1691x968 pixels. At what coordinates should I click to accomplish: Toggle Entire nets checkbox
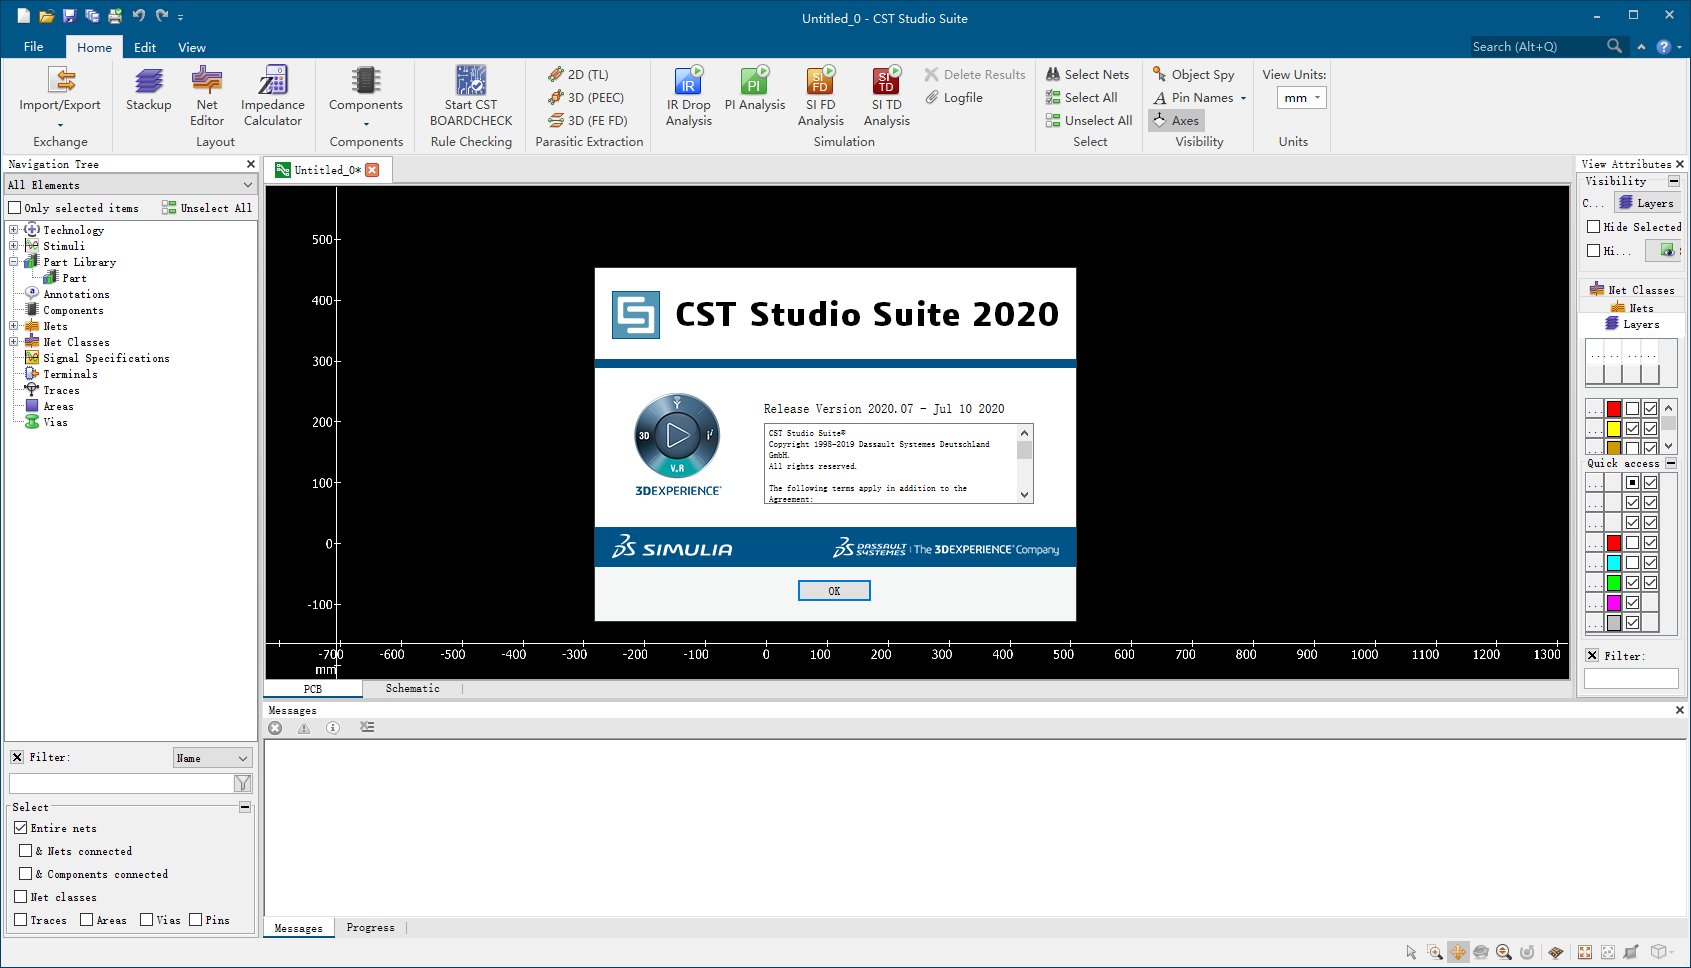pyautogui.click(x=20, y=828)
